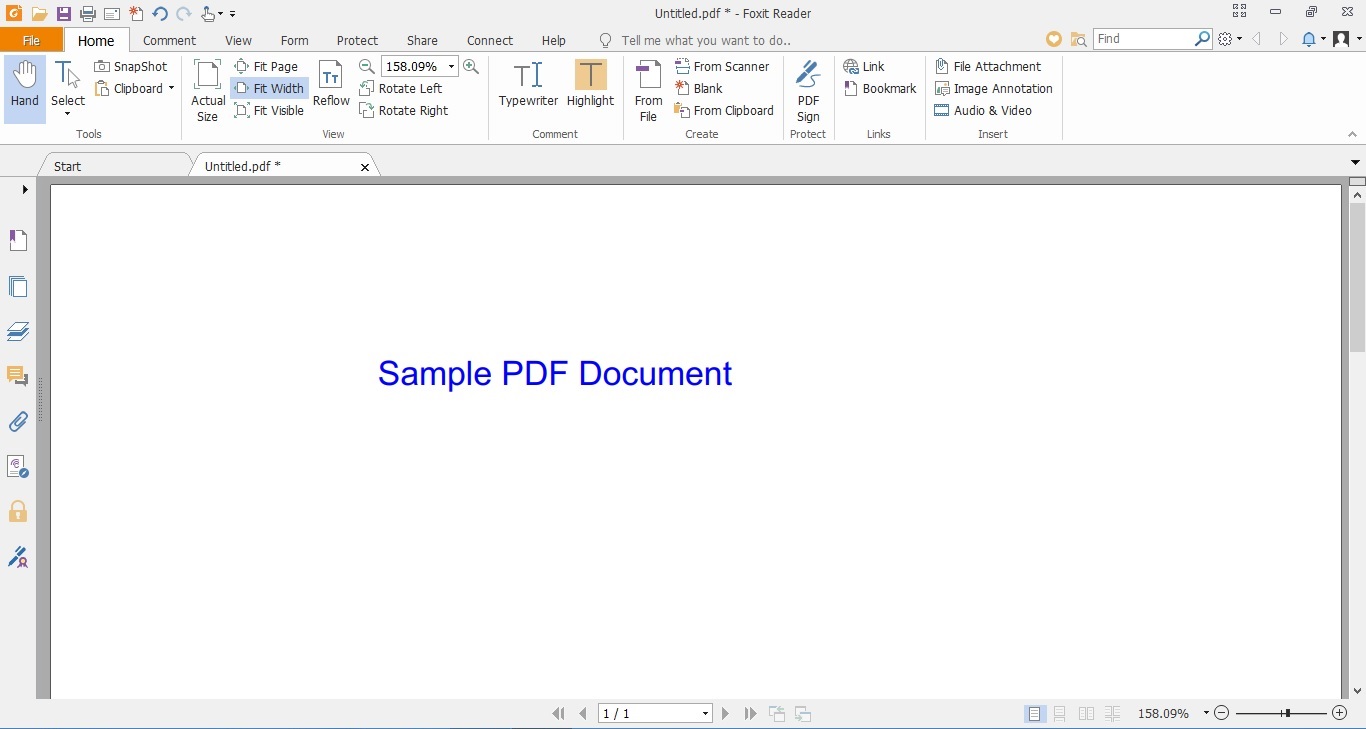Screen dimensions: 1366x729
Task: Select the Highlight tool
Action: click(x=590, y=88)
